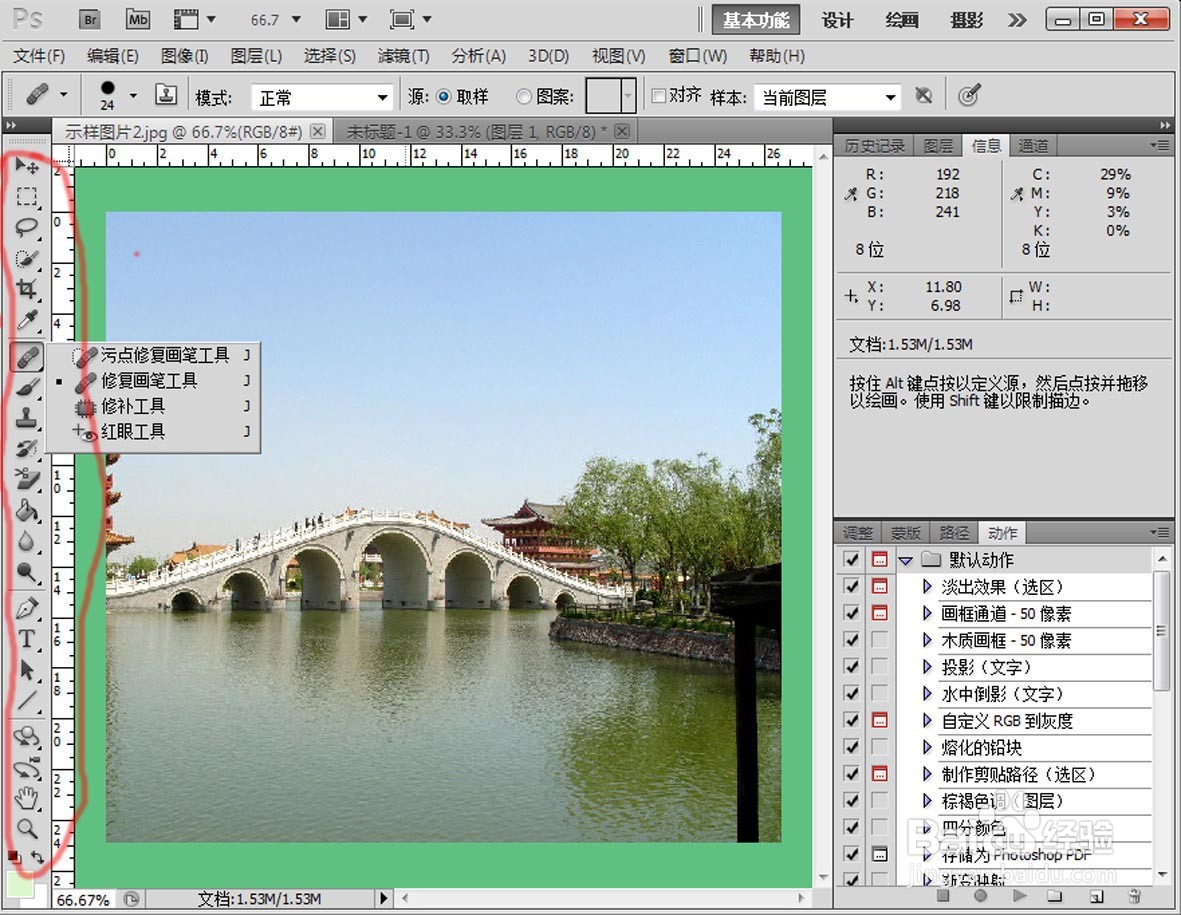The image size is (1181, 915).
Task: Click the 摄影 workspace button
Action: click(x=966, y=20)
